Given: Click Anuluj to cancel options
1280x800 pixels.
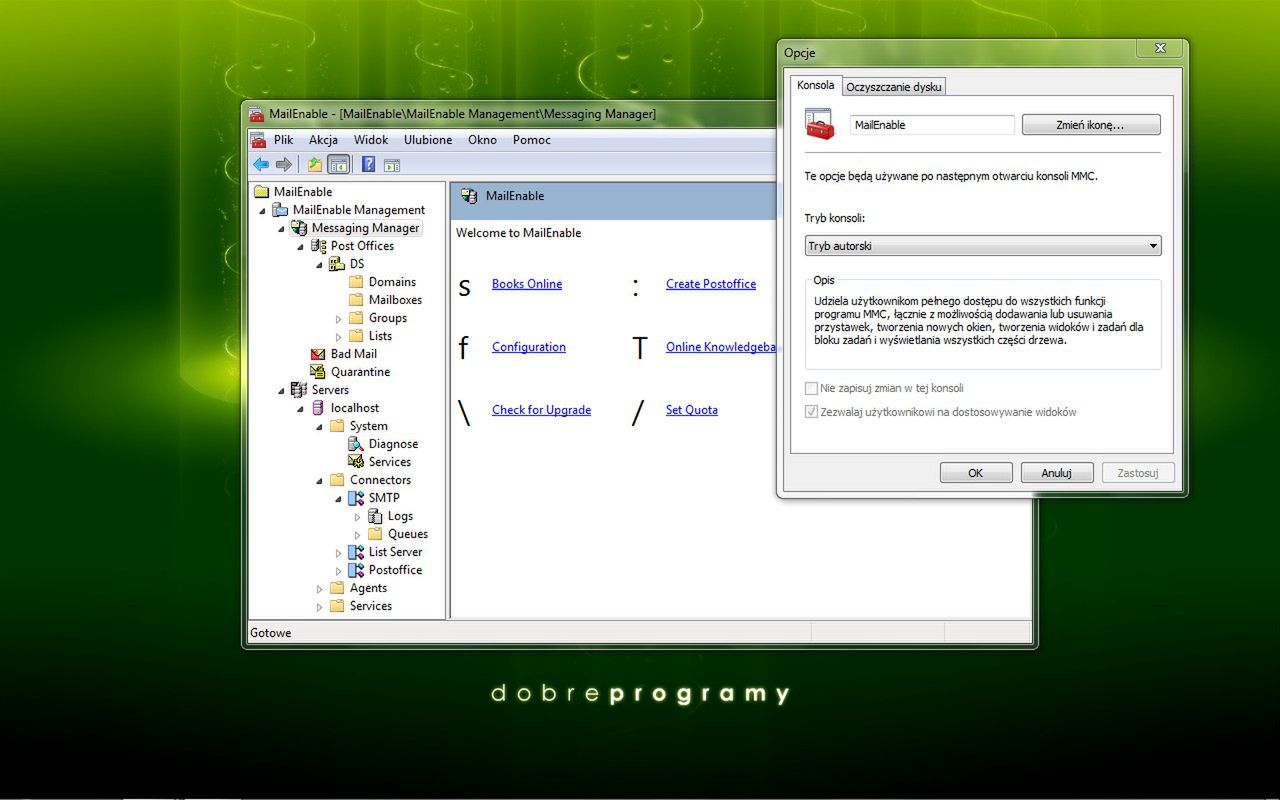Looking at the screenshot, I should click(x=1057, y=473).
